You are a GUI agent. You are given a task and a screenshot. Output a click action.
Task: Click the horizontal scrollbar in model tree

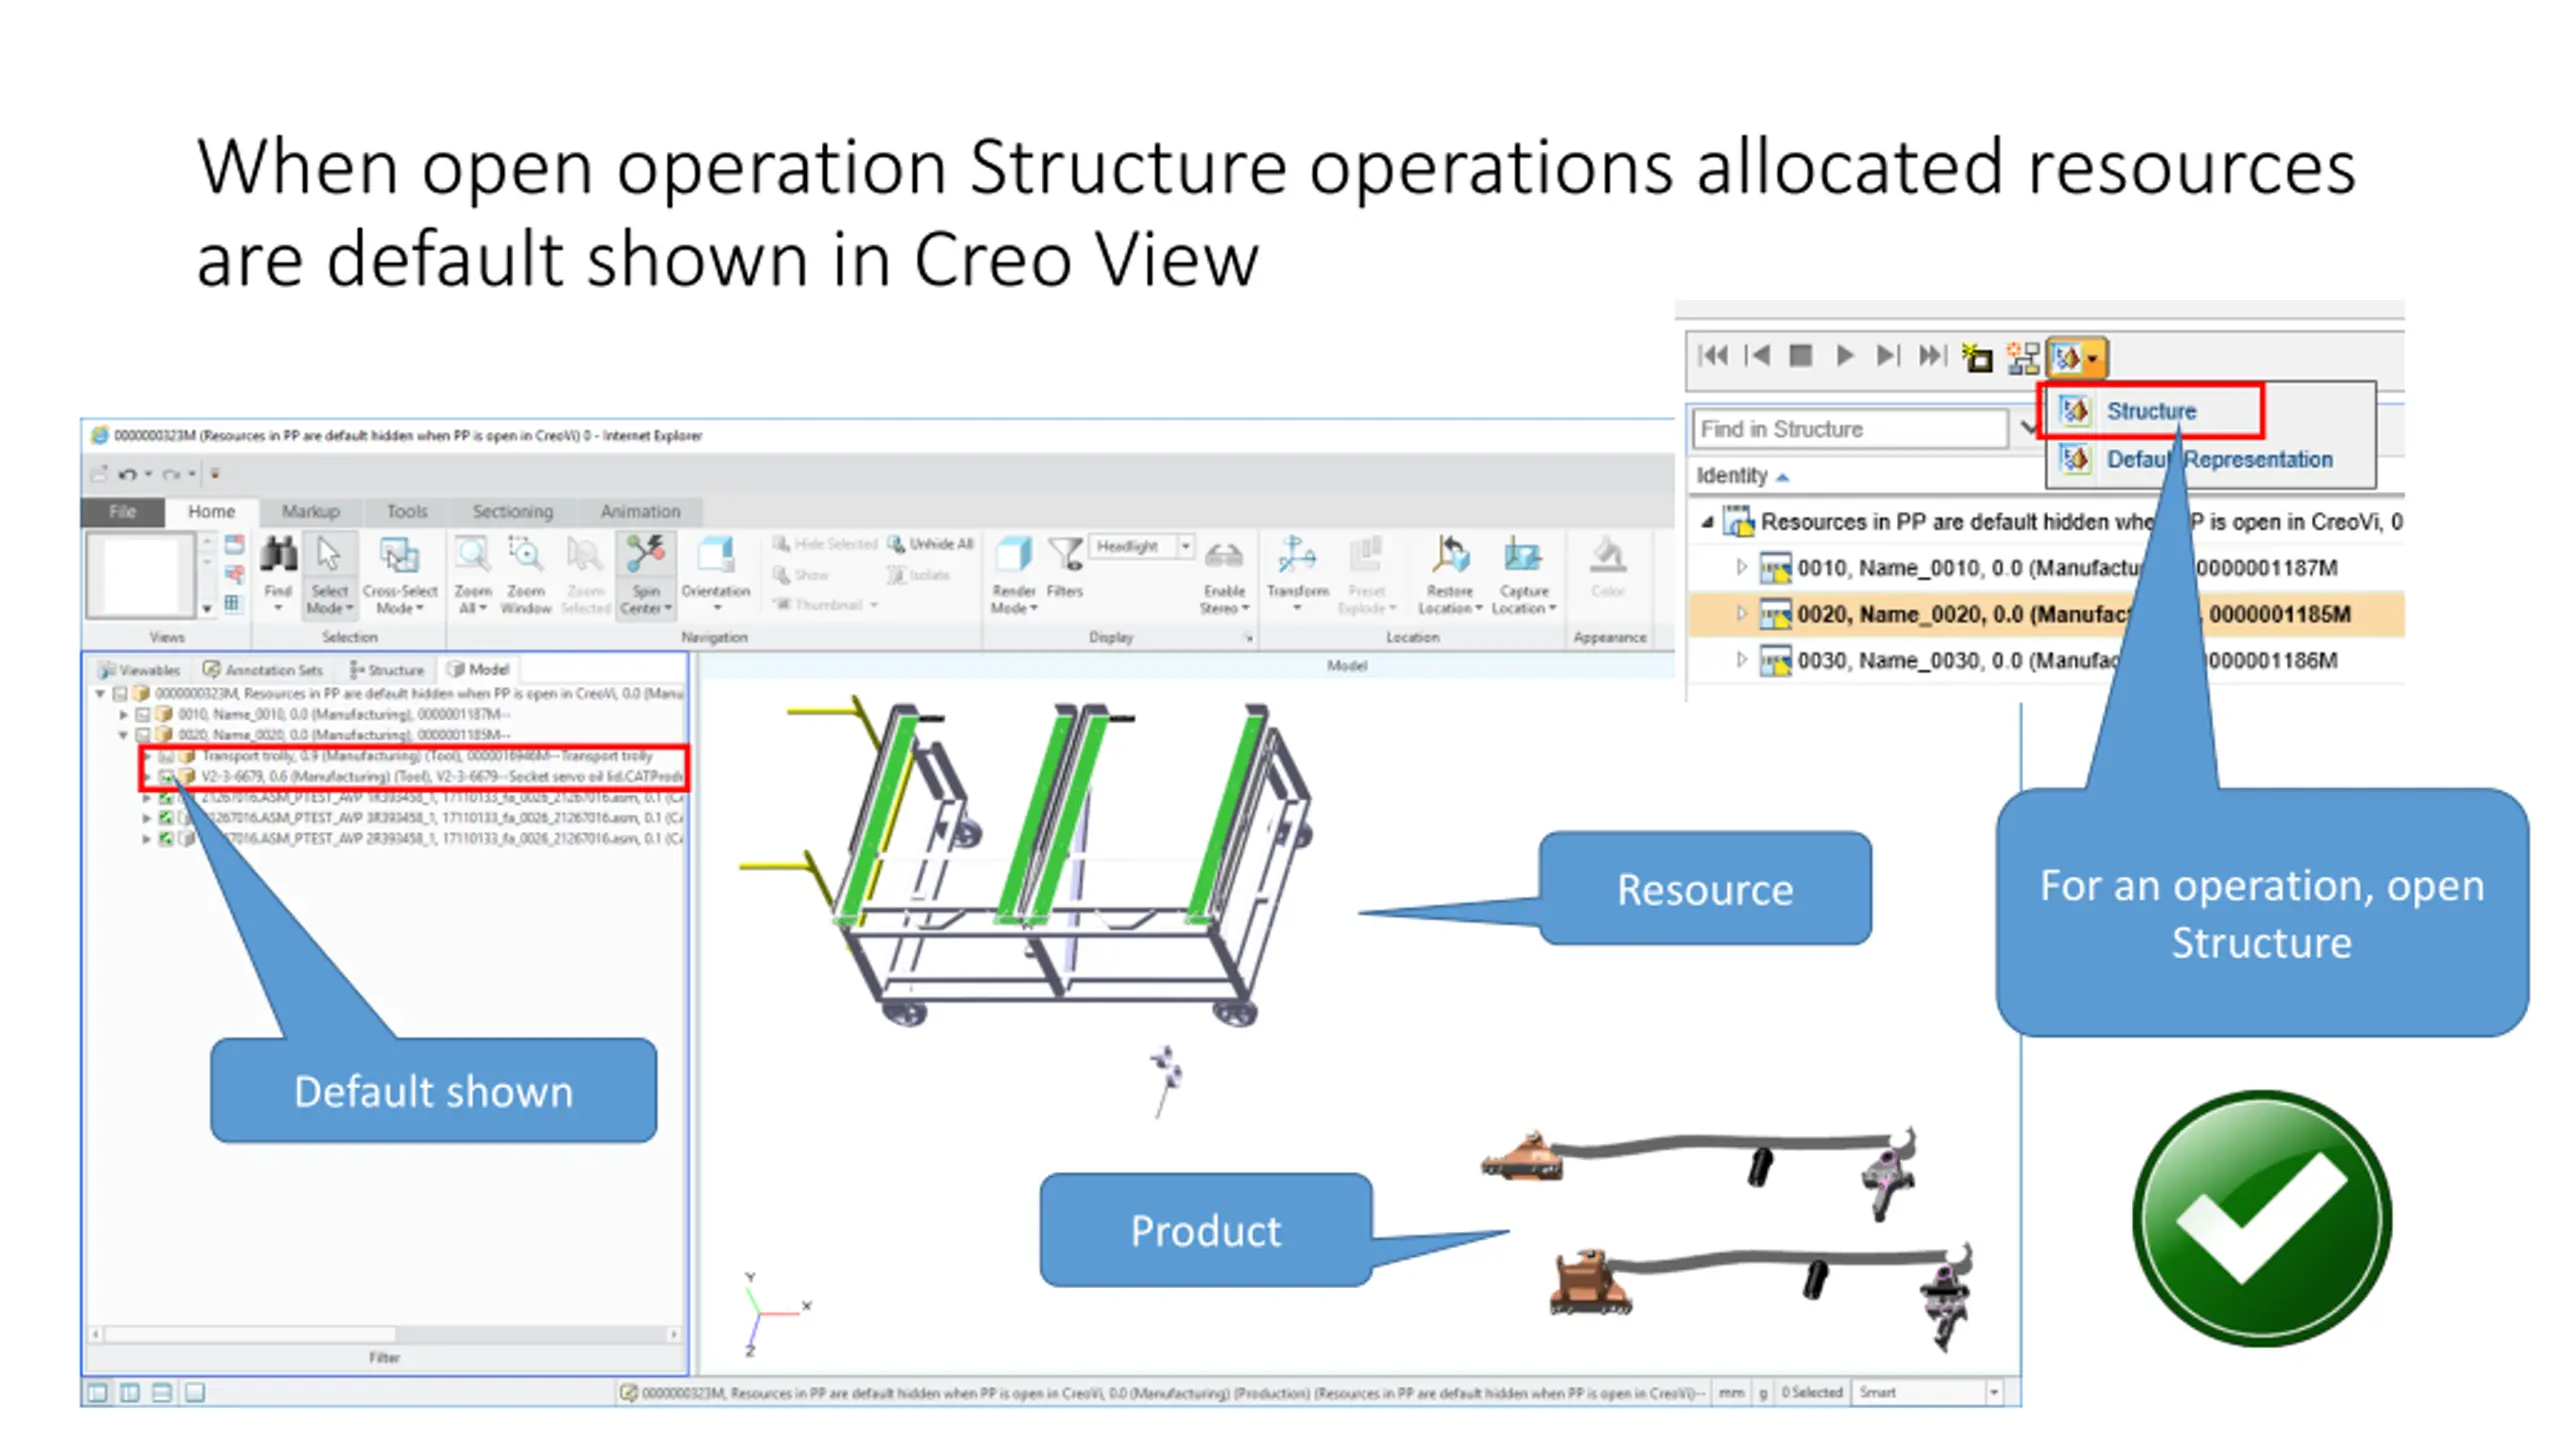(x=250, y=1334)
